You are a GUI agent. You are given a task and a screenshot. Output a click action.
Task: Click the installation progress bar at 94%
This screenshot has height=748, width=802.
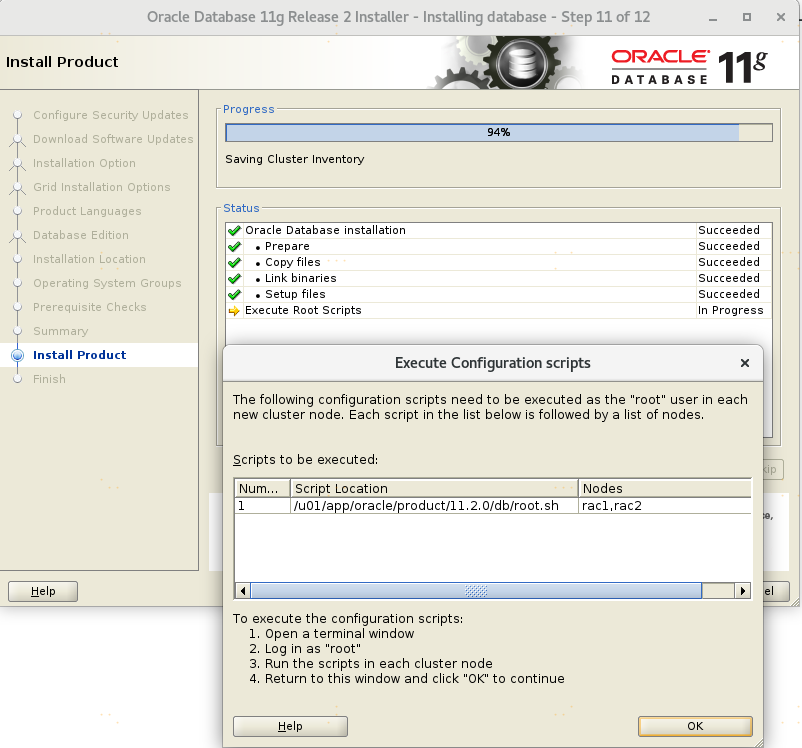498,132
